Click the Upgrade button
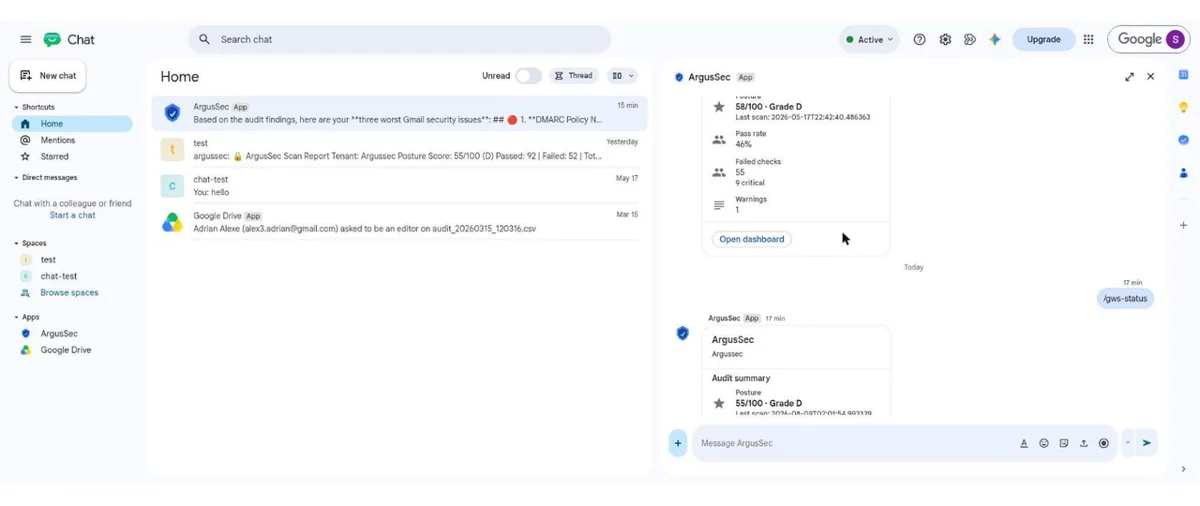This screenshot has height=506, width=1200. (1043, 40)
